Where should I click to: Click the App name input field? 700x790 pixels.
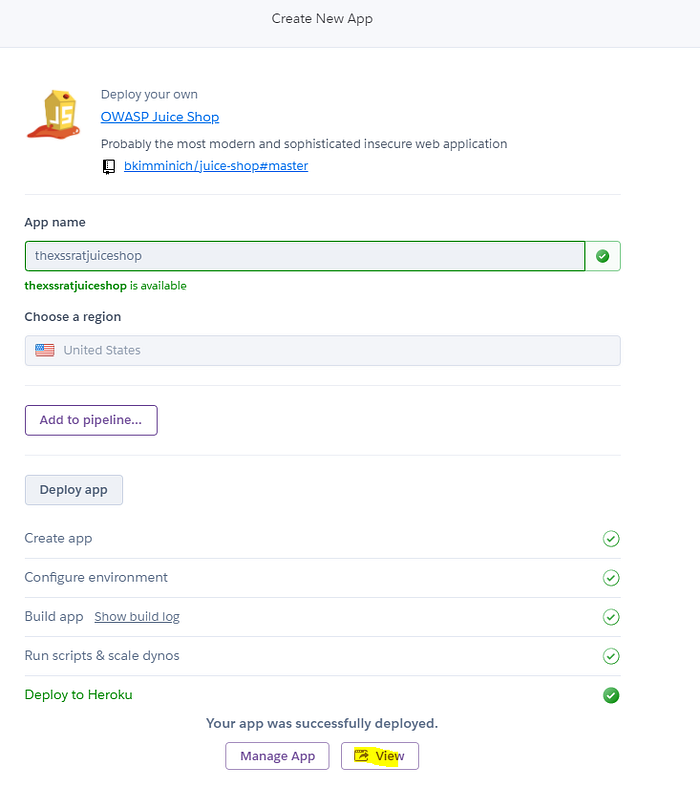pos(305,256)
